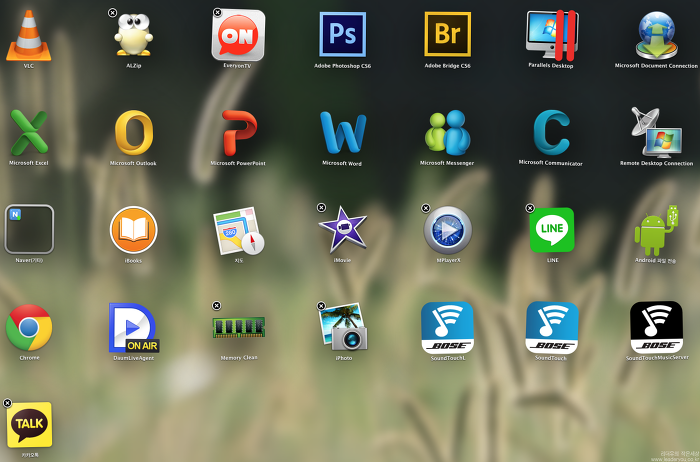
Task: Launch the VLC traffic cone app
Action: [29, 36]
